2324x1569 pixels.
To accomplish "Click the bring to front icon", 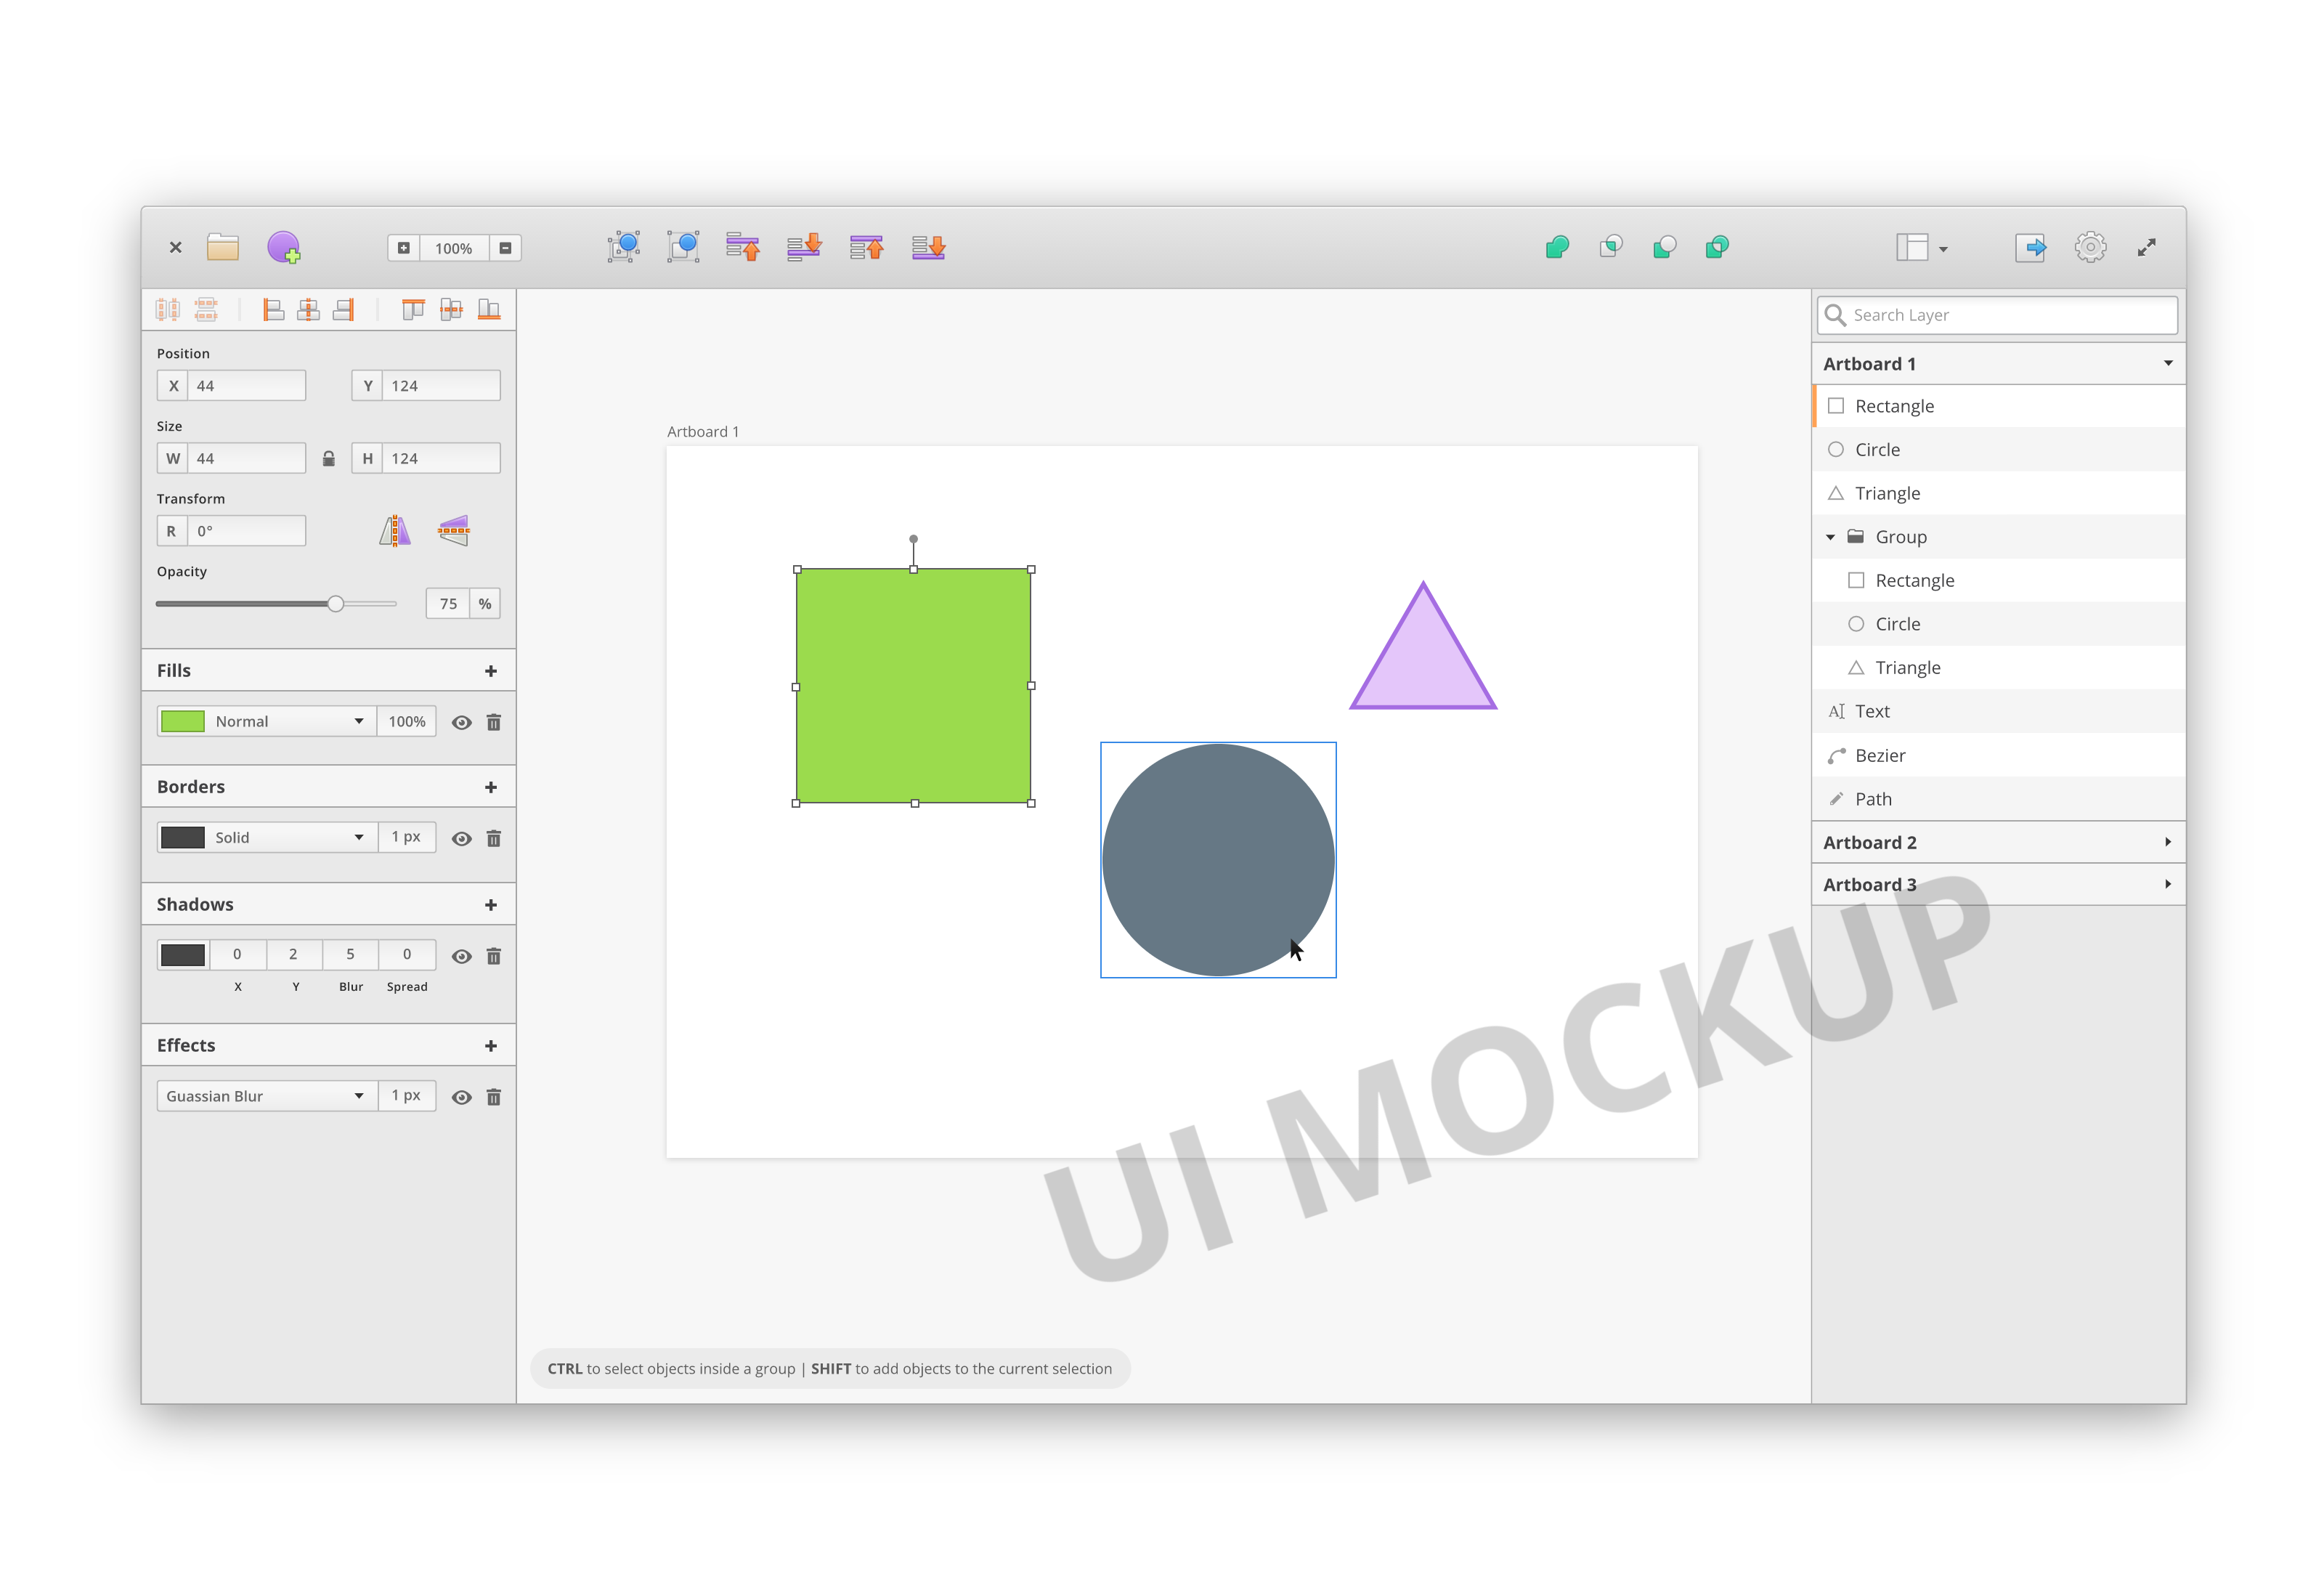I will point(866,247).
